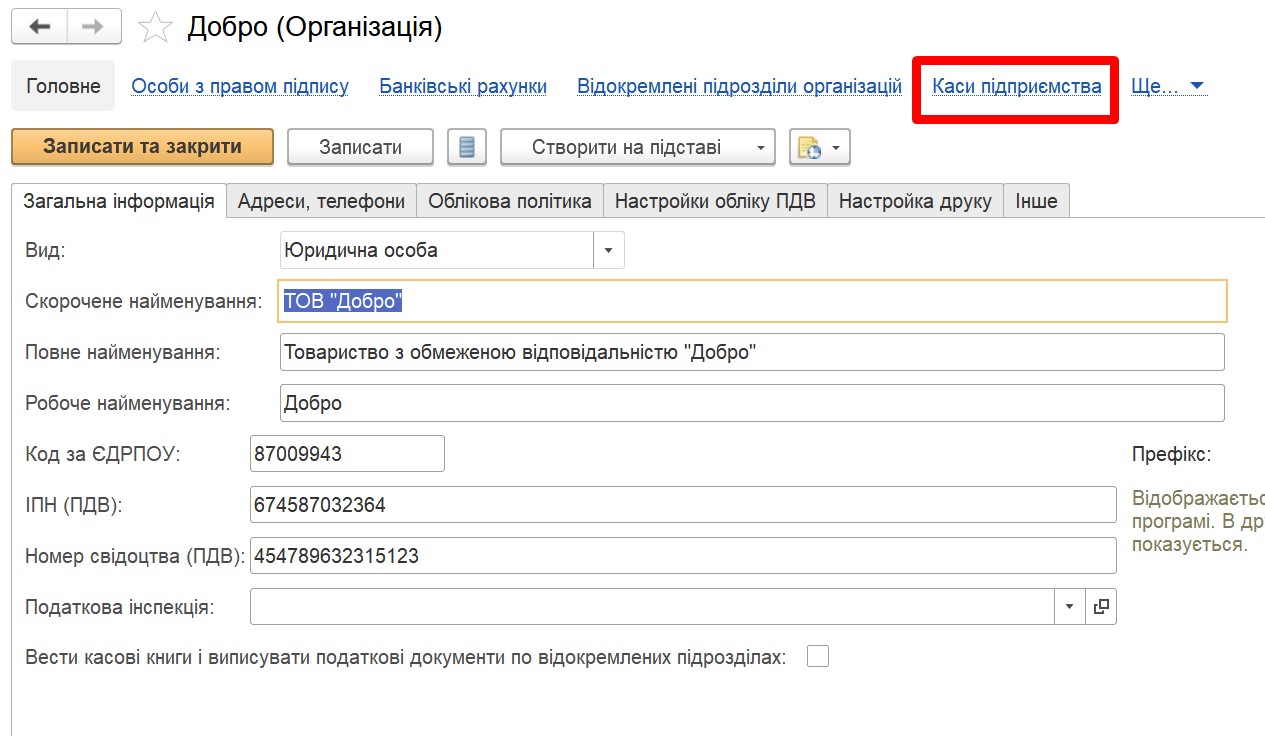Expand the report icon dropdown arrow
This screenshot has width=1265, height=736.
[838, 147]
